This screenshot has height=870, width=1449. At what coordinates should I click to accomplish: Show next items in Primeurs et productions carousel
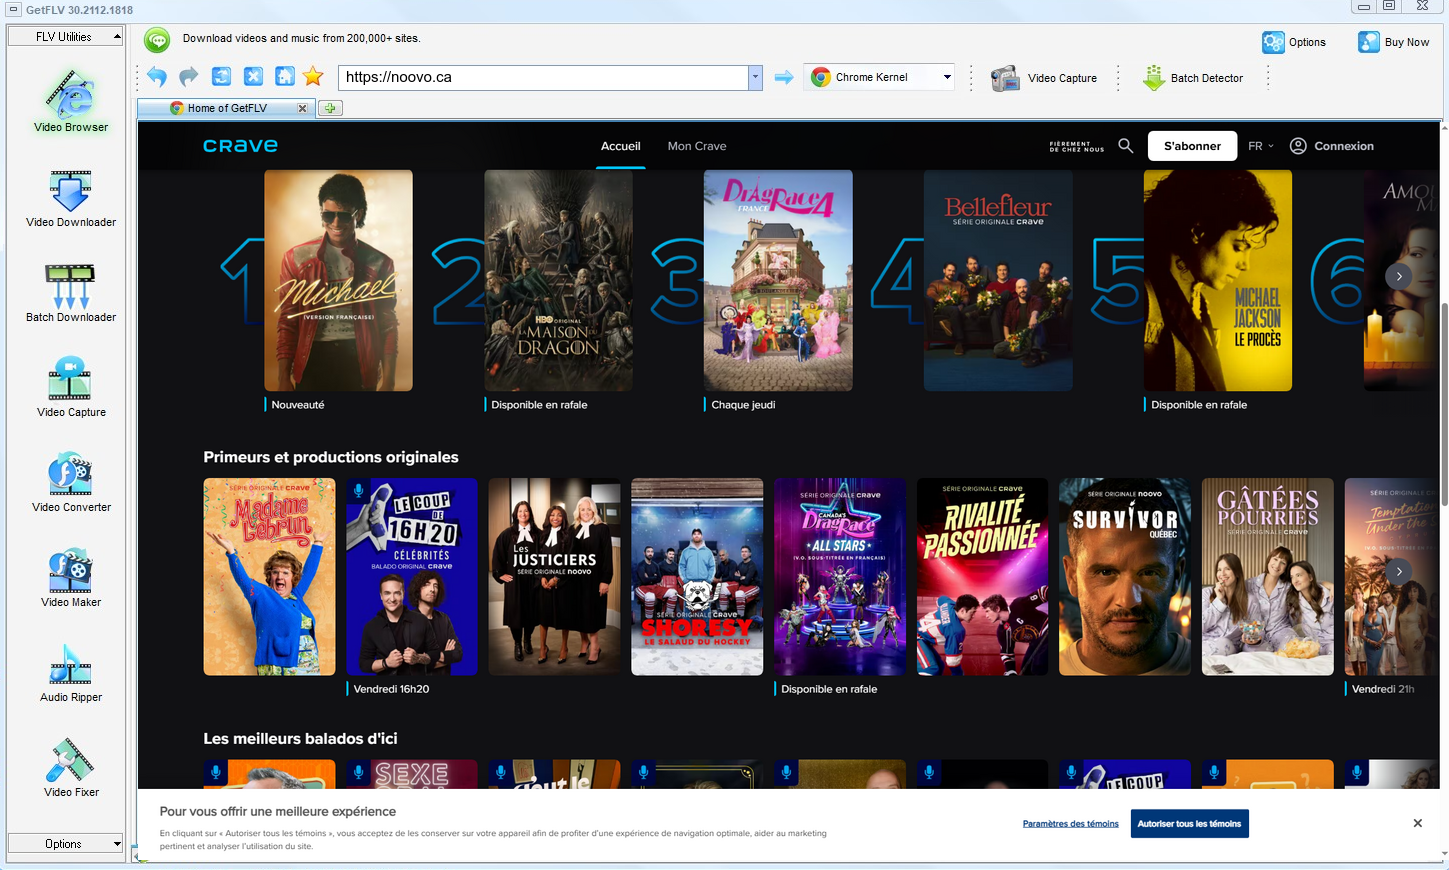(1399, 571)
